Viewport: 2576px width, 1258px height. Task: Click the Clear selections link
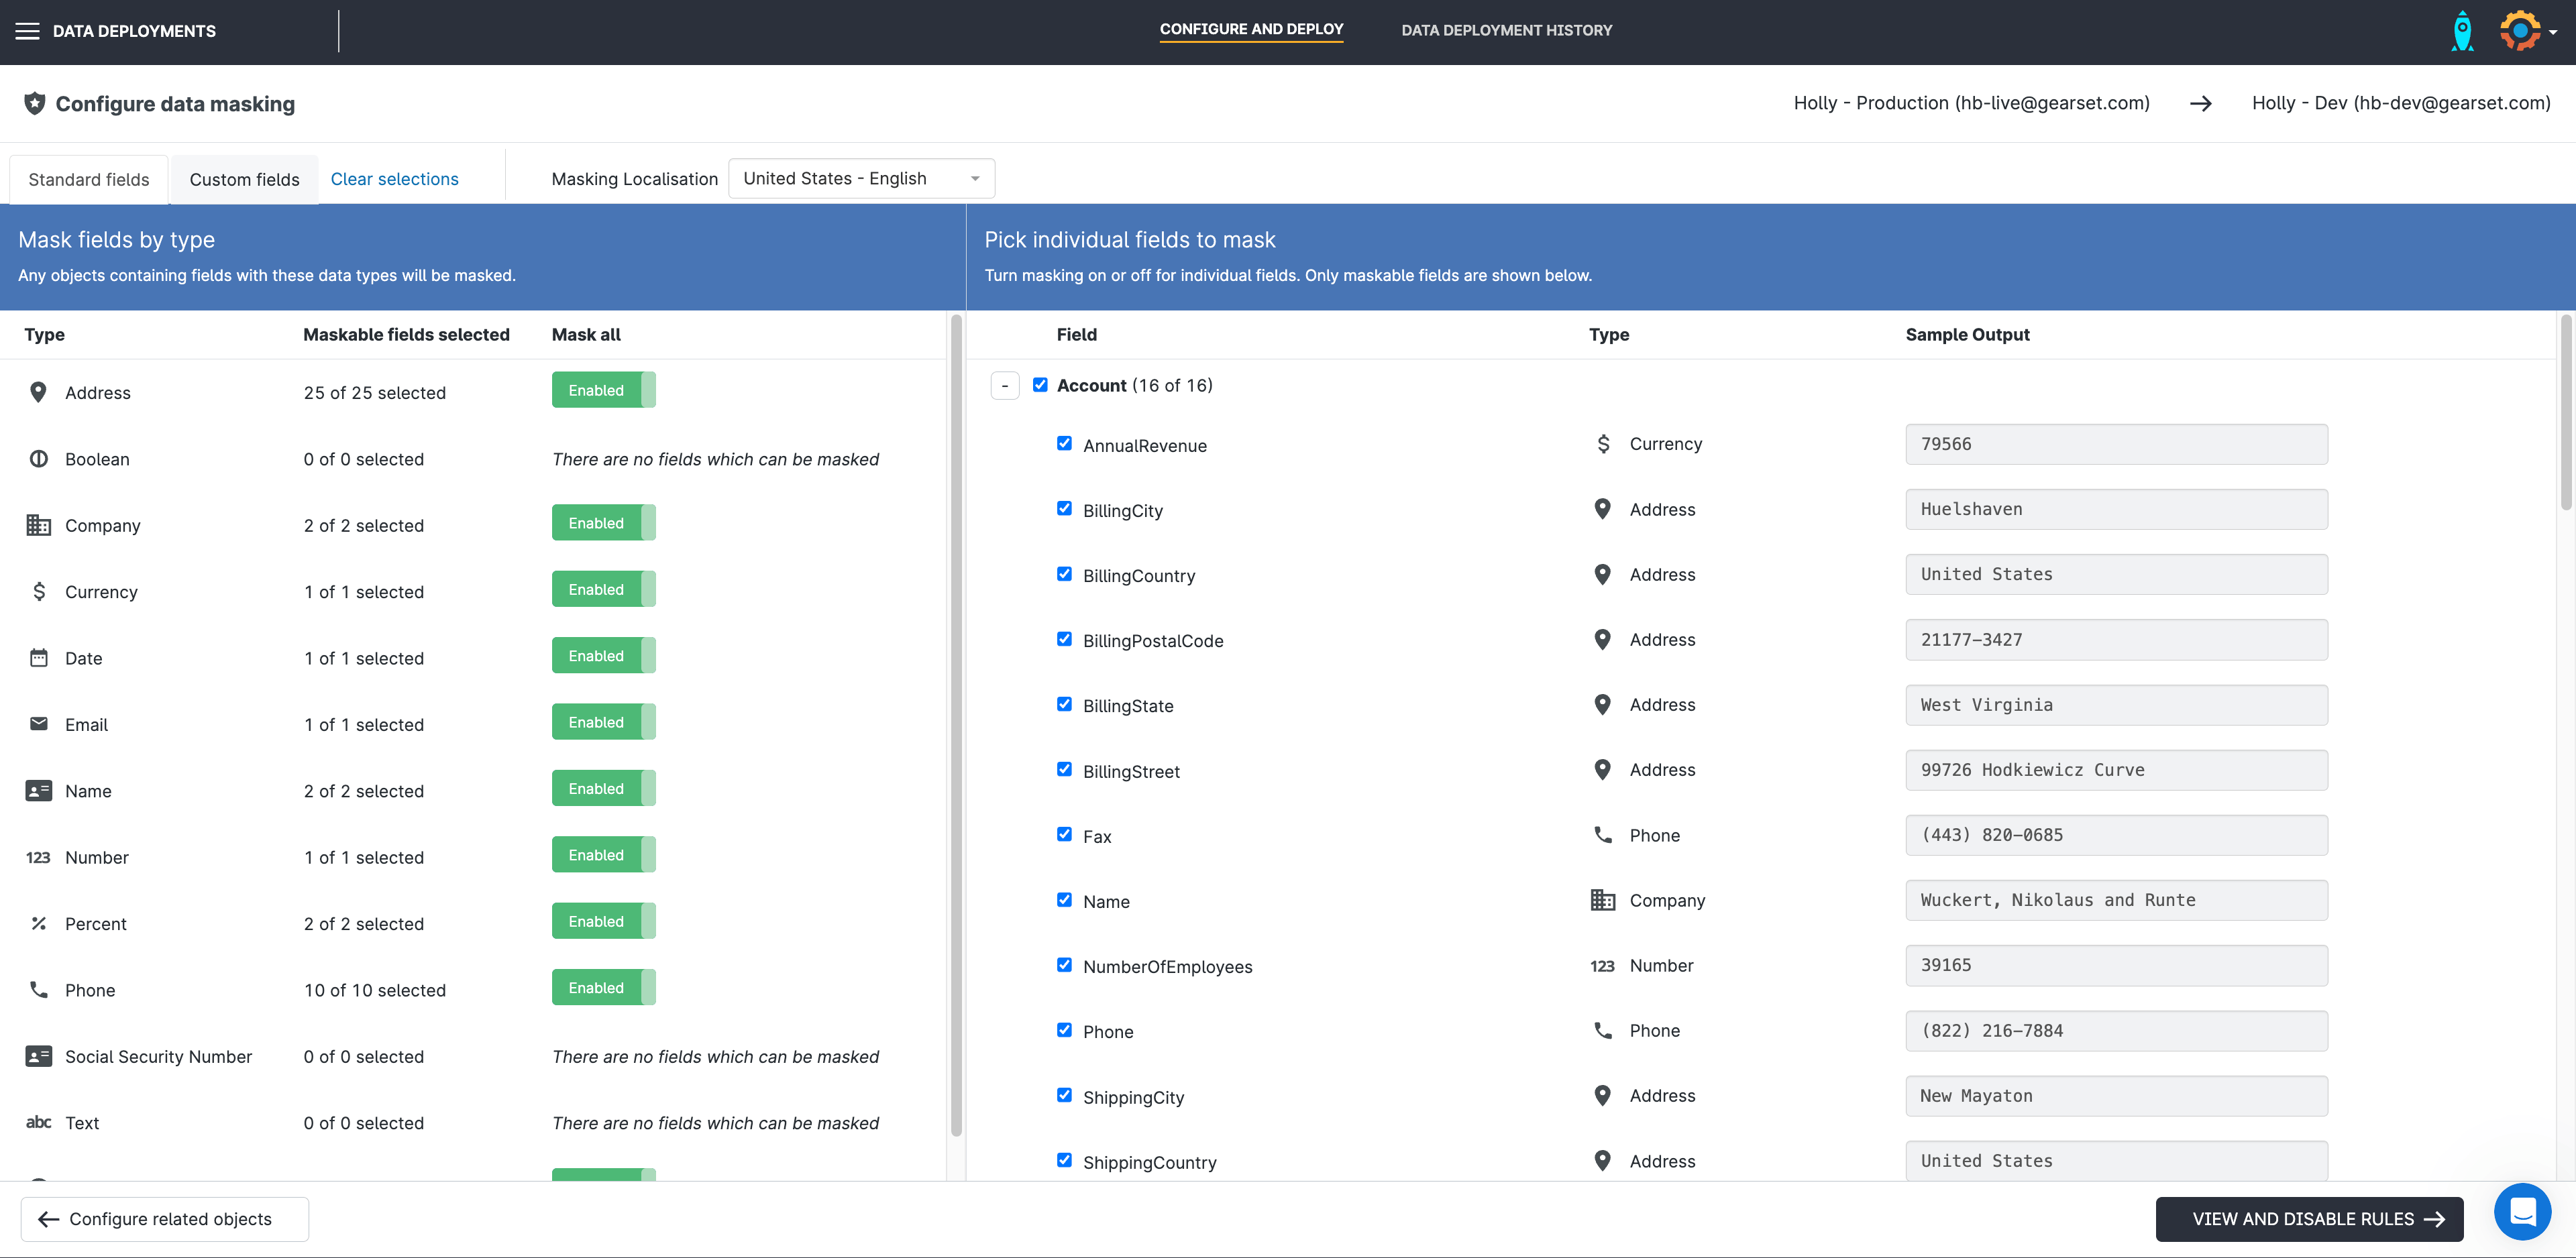coord(394,179)
